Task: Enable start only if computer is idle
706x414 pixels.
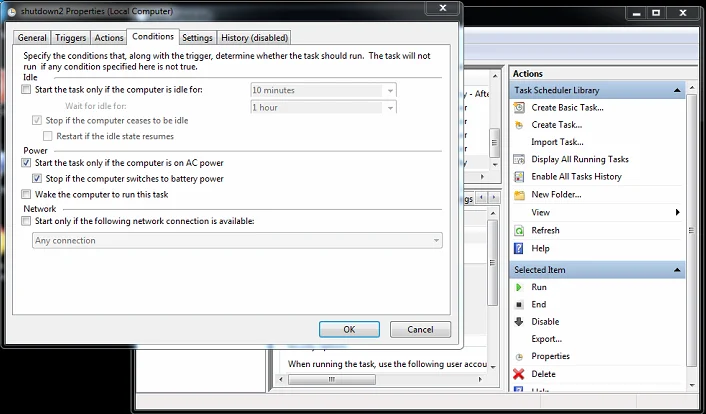Action: 27,90
